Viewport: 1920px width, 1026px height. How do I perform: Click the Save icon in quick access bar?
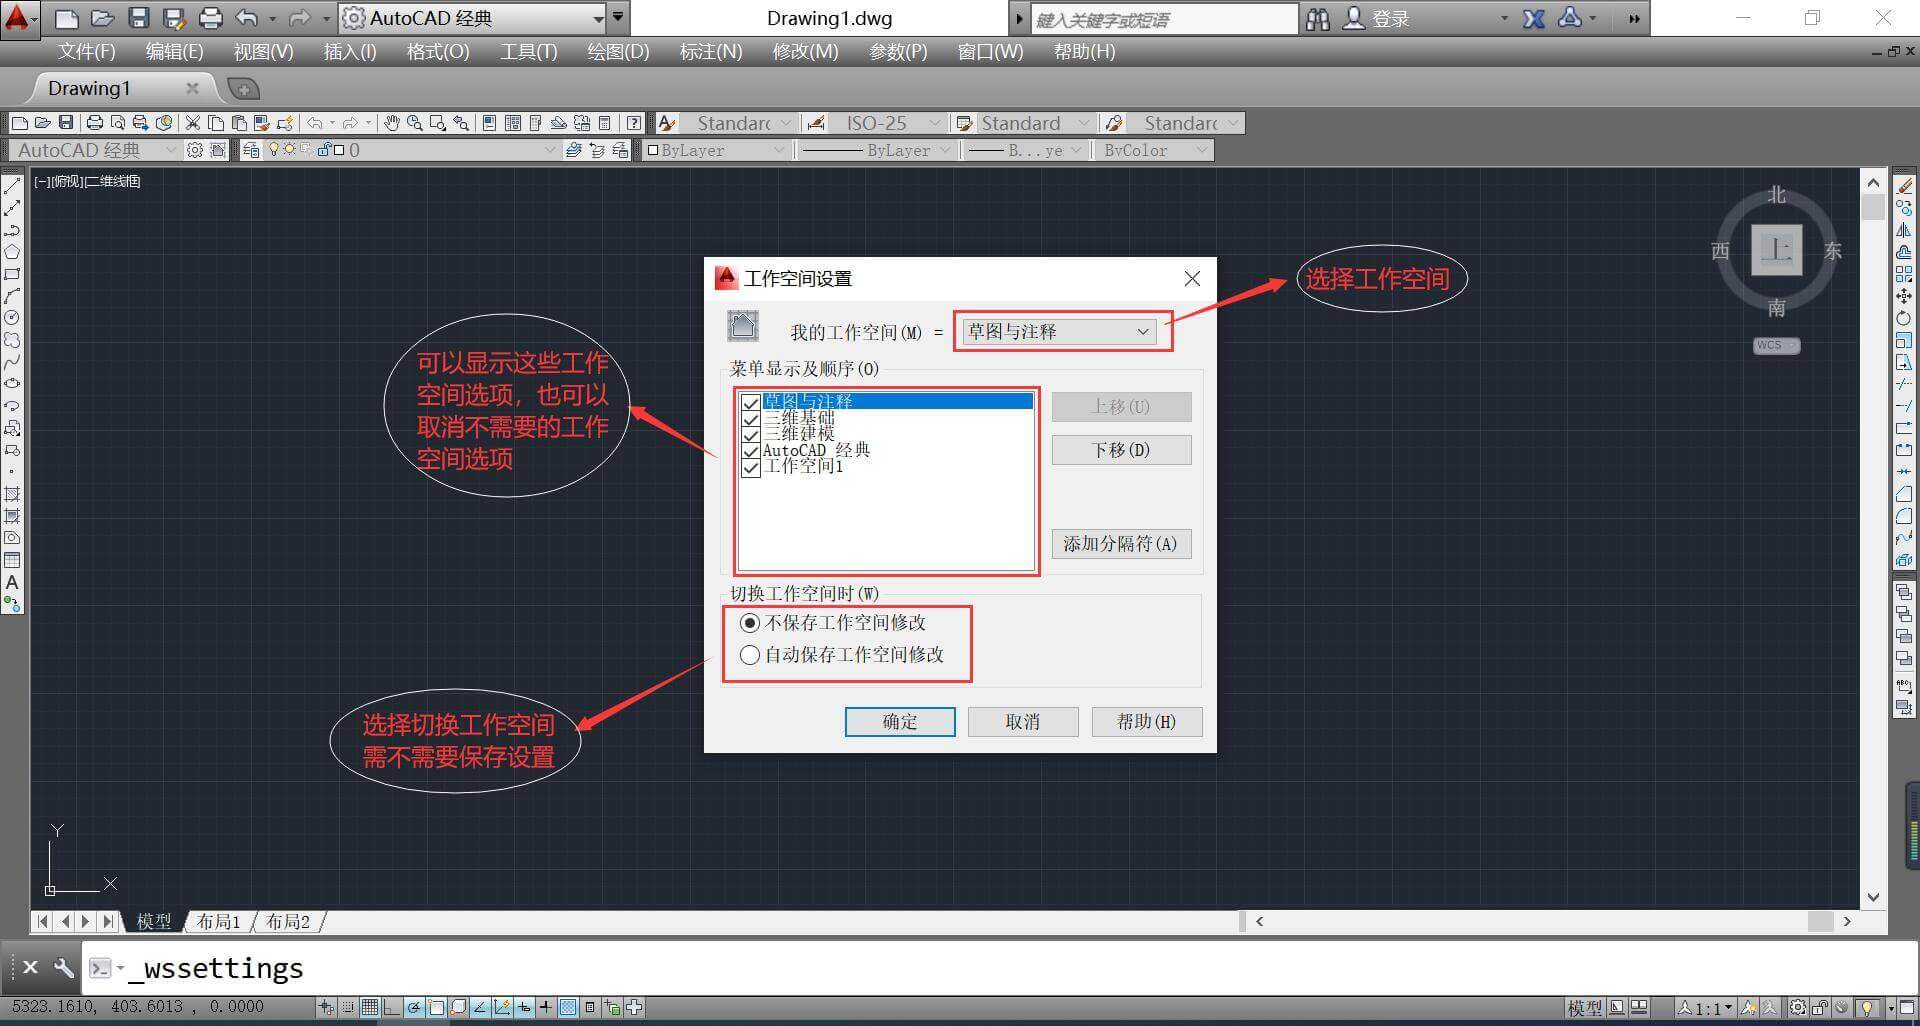(139, 18)
